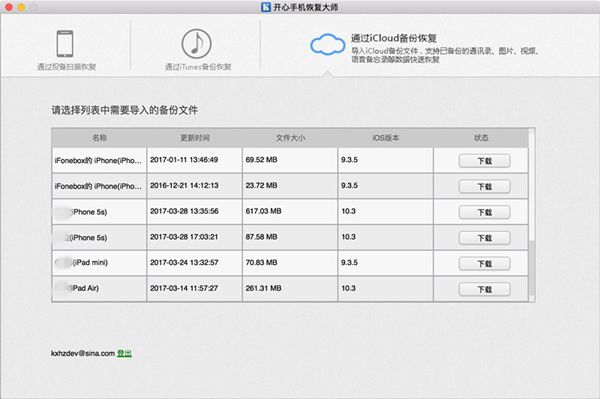Click the 文件大小 column header
600x399 pixels.
[x=290, y=138]
